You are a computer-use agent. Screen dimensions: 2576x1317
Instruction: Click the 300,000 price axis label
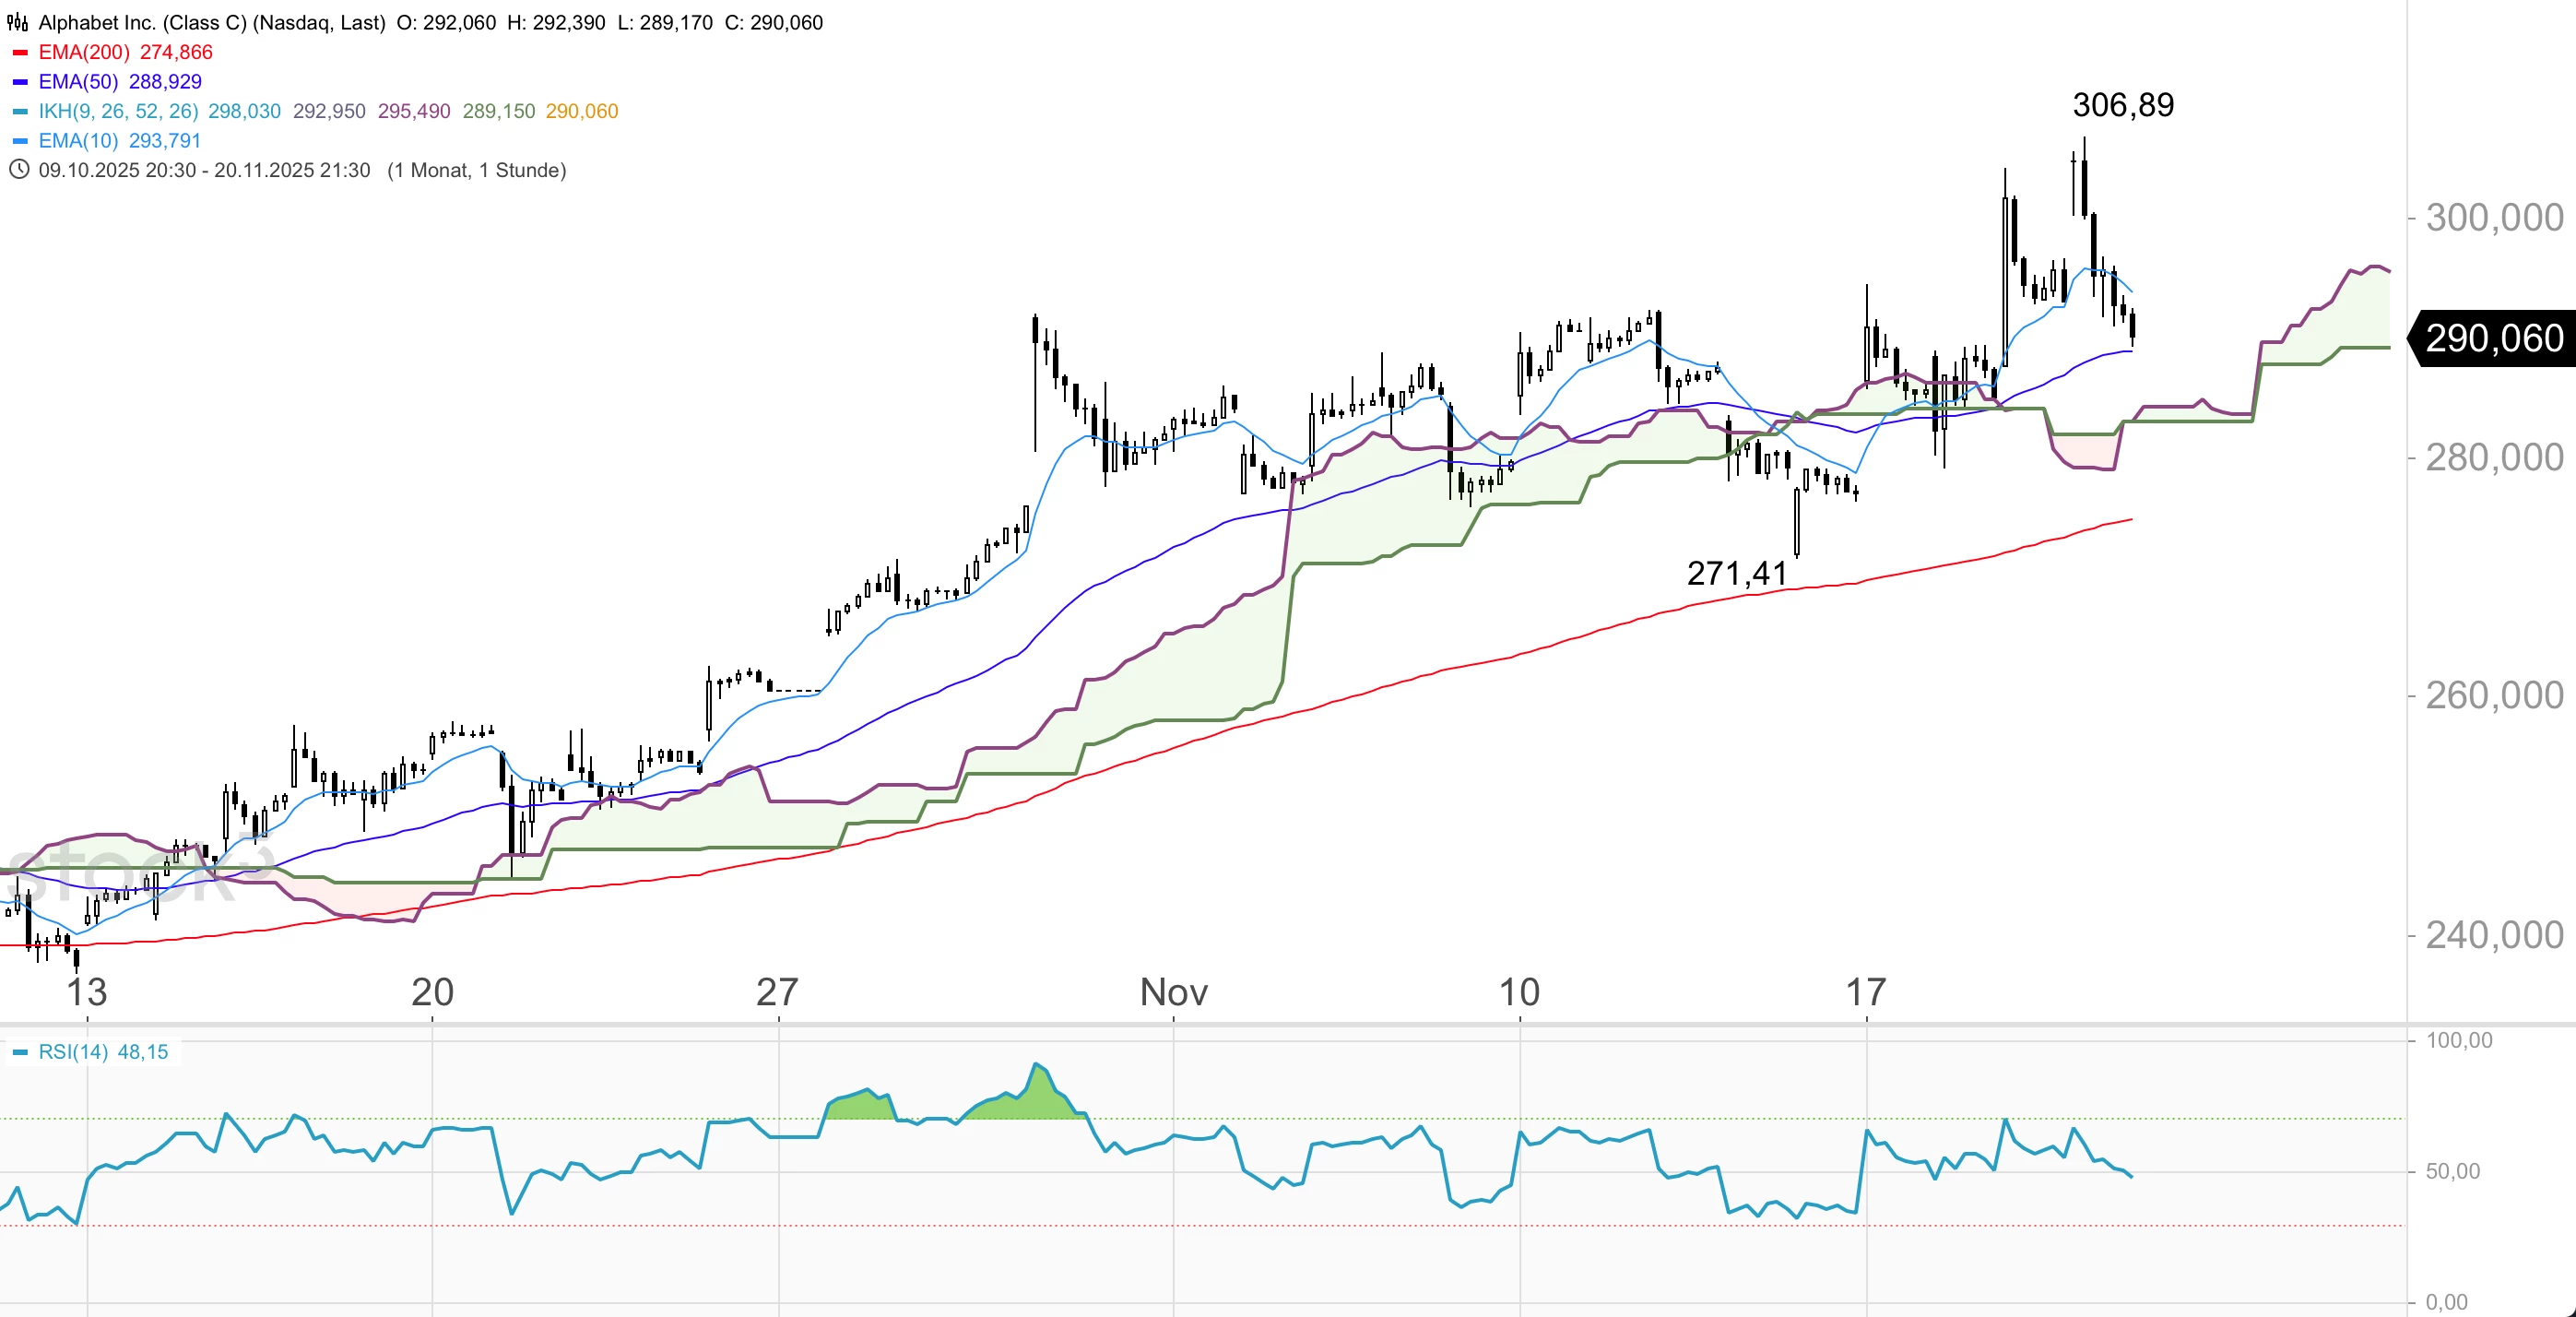(x=2494, y=218)
